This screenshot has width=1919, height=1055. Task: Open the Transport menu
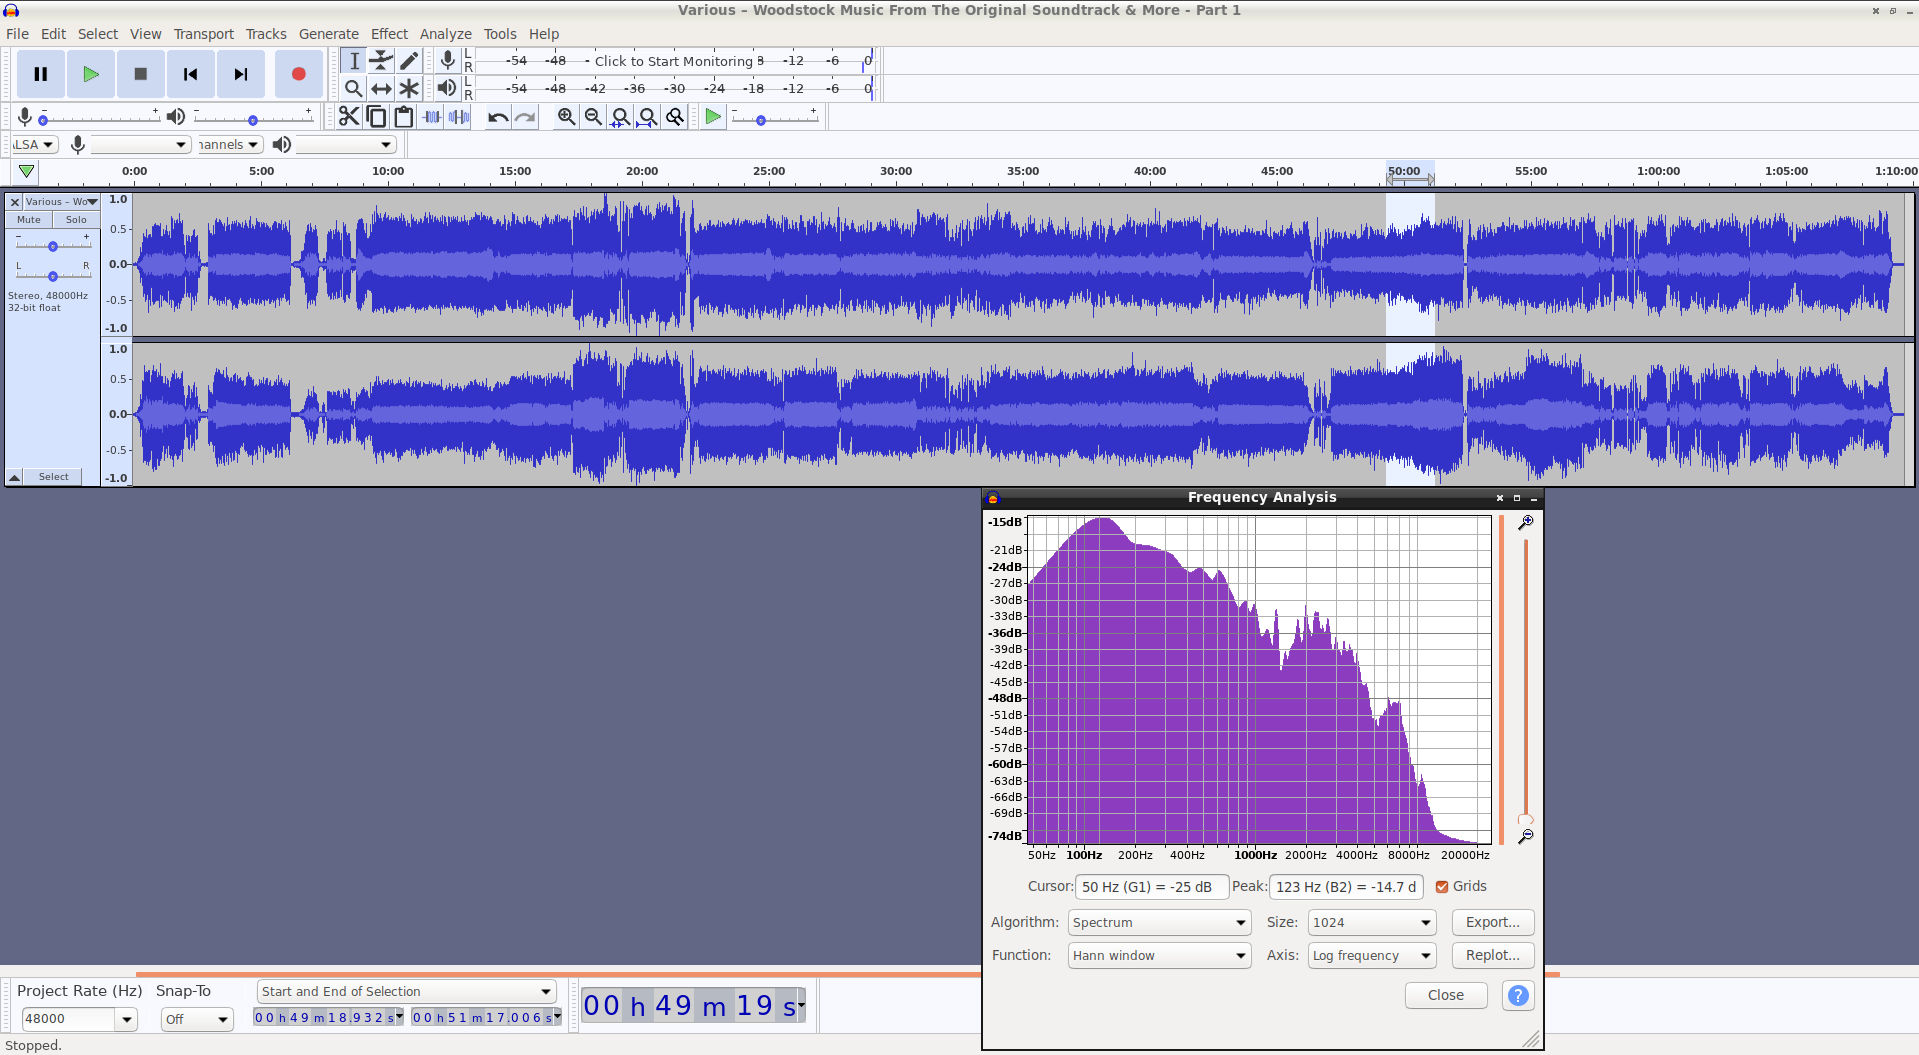(204, 34)
